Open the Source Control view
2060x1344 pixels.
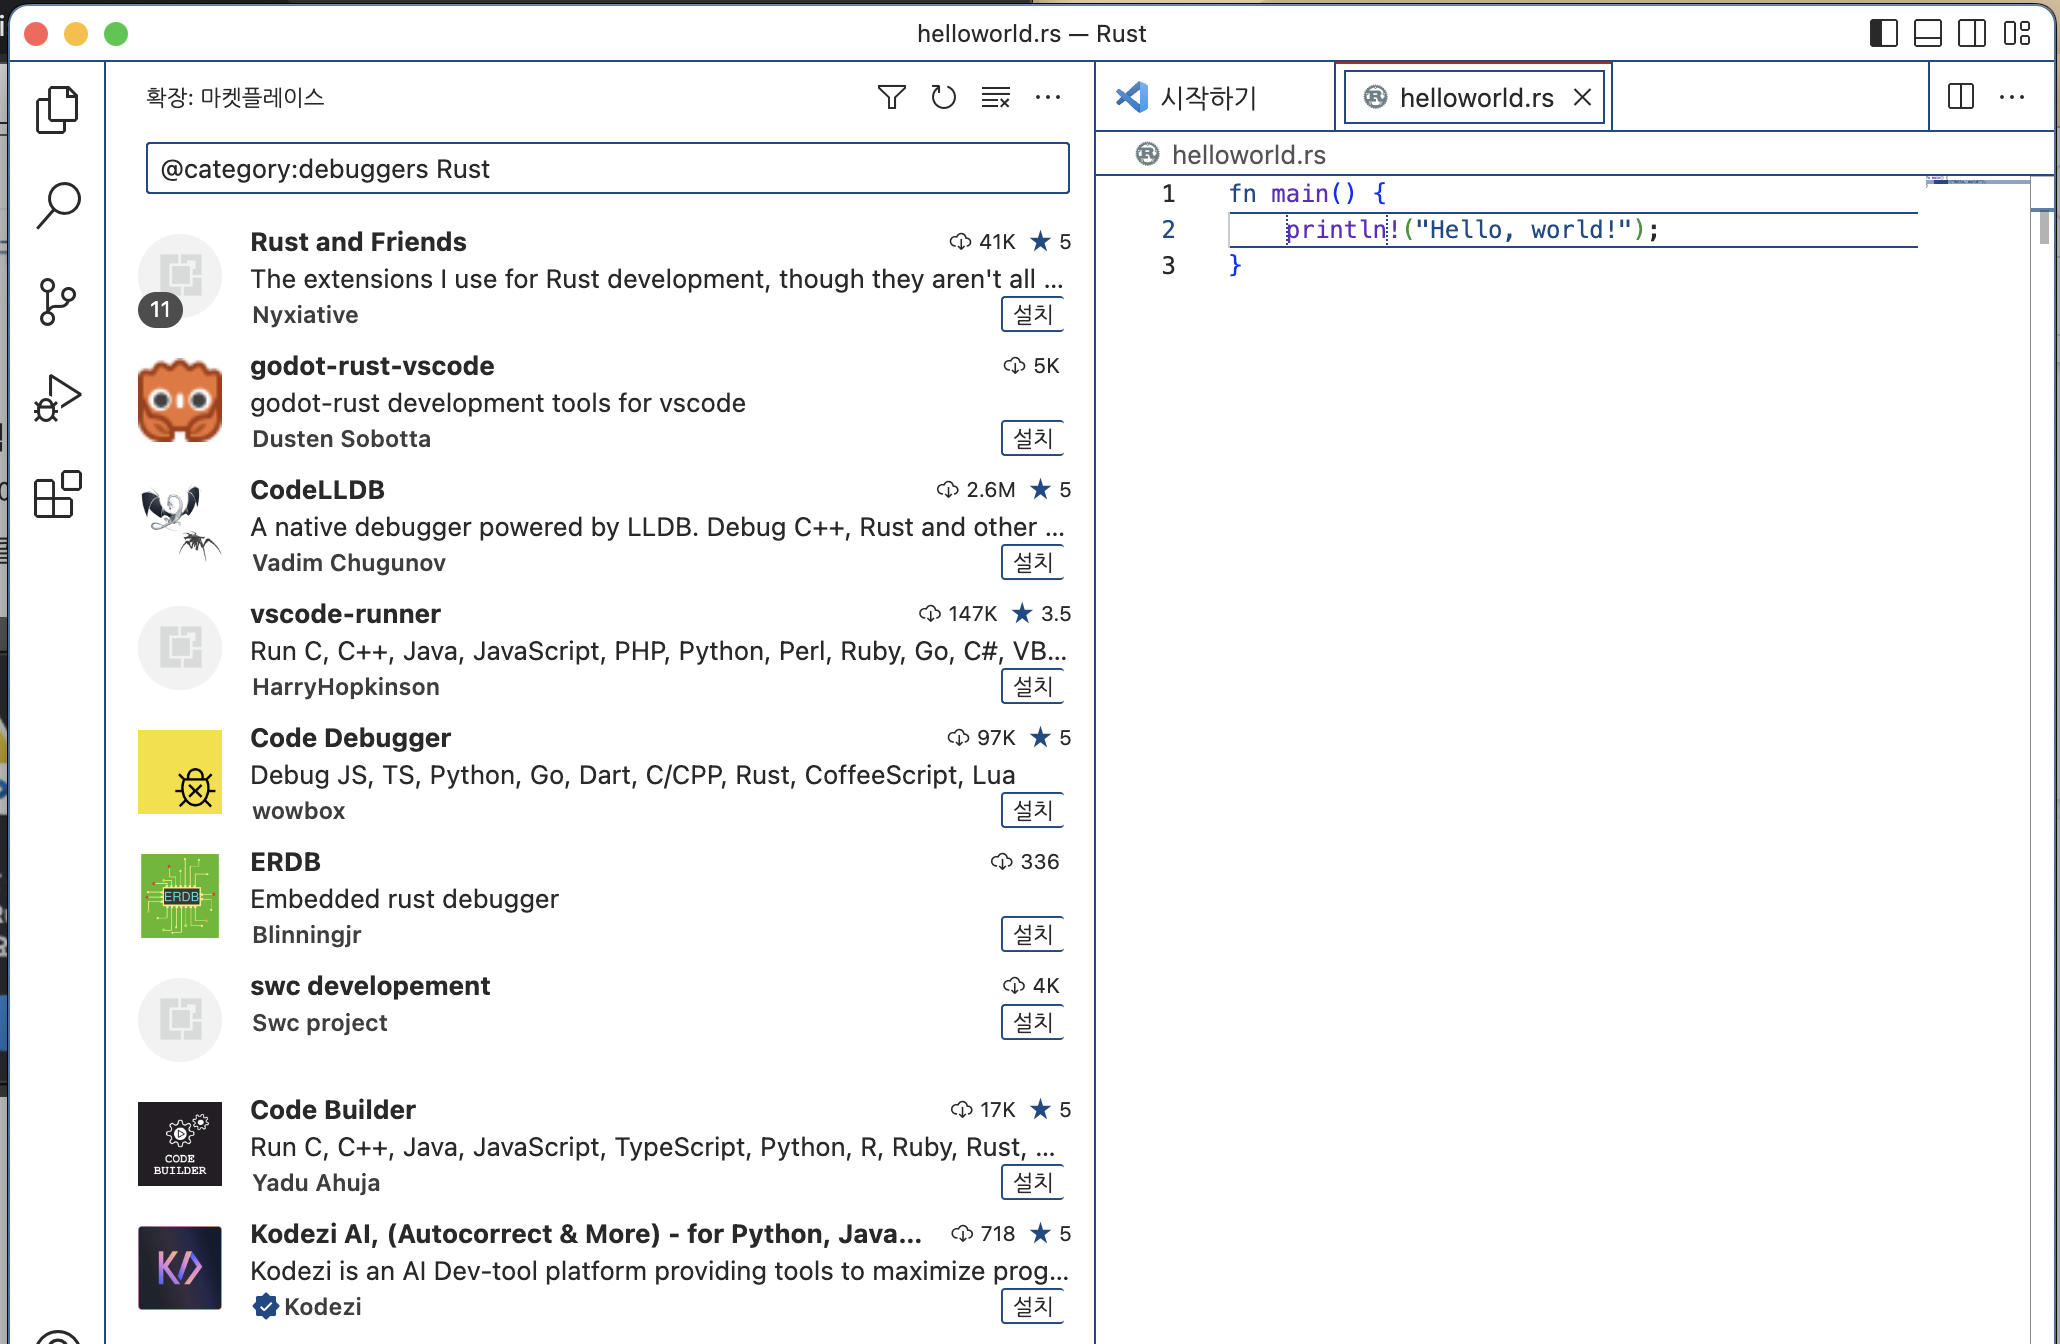tap(57, 301)
